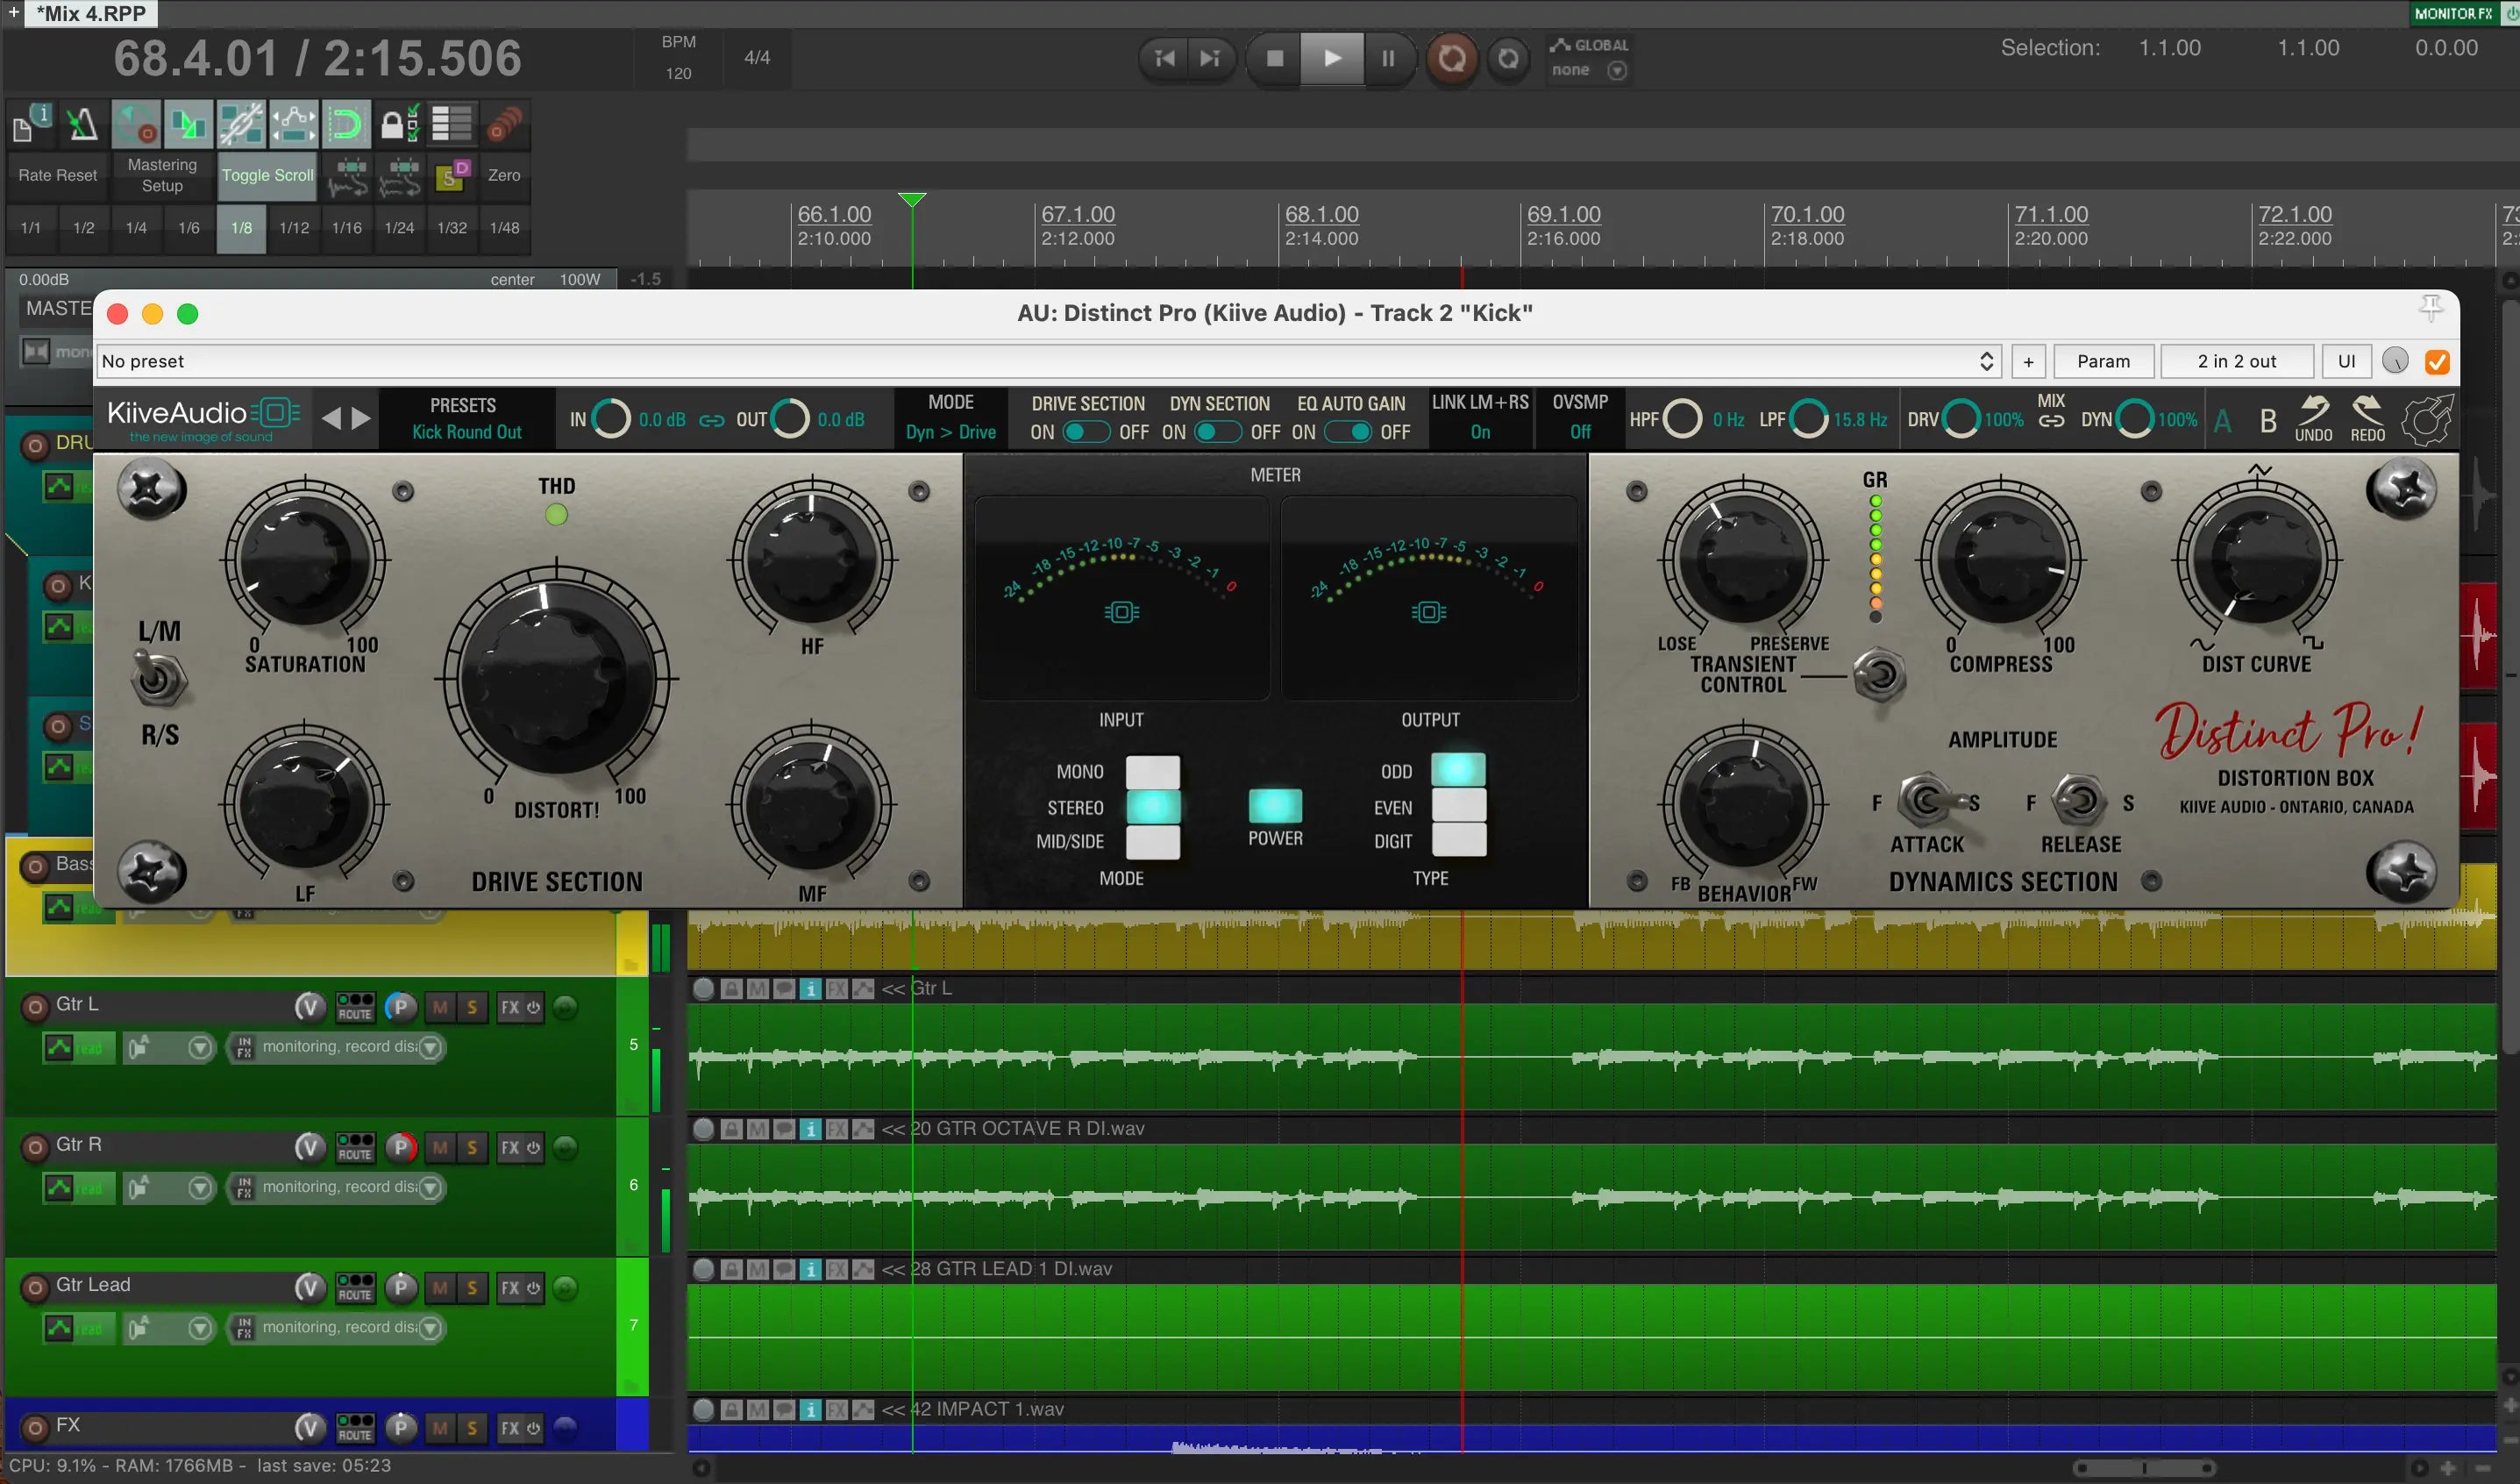Click the Gtr R ROUTE icon
Viewport: 2520px width, 1484px height.
pos(355,1147)
